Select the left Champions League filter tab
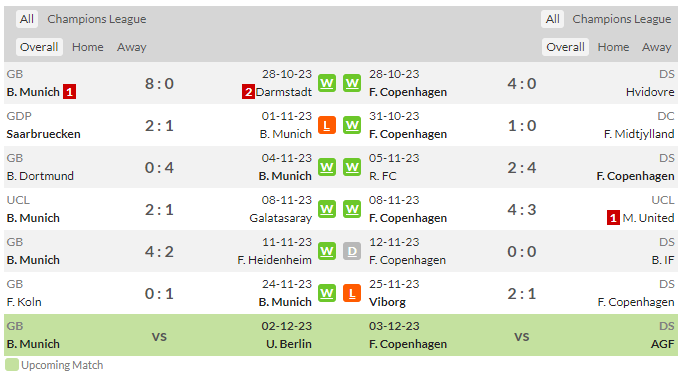This screenshot has height=386, width=680. 97,19
